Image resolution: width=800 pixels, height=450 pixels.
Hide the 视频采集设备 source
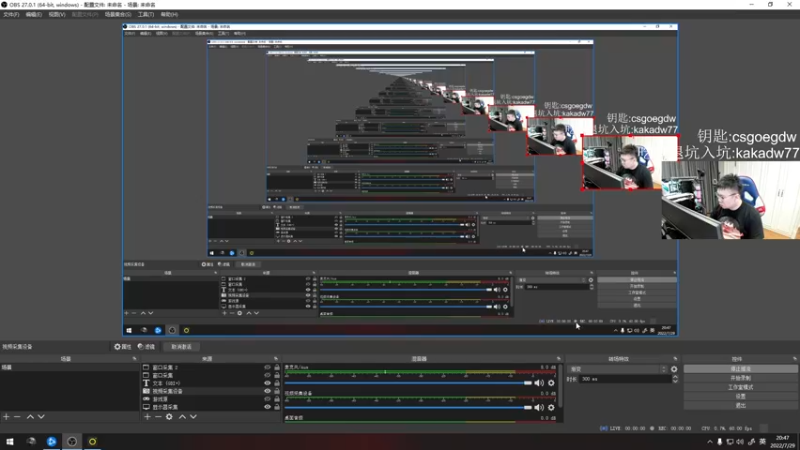(x=267, y=391)
